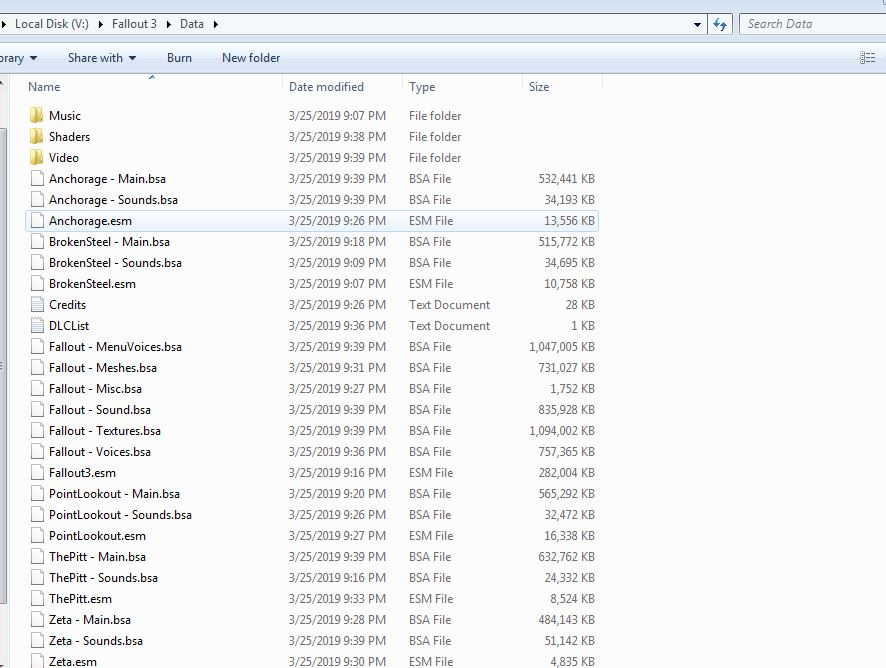Viewport: 886px width, 668px height.
Task: Sort files by the Name column header
Action: click(x=44, y=86)
